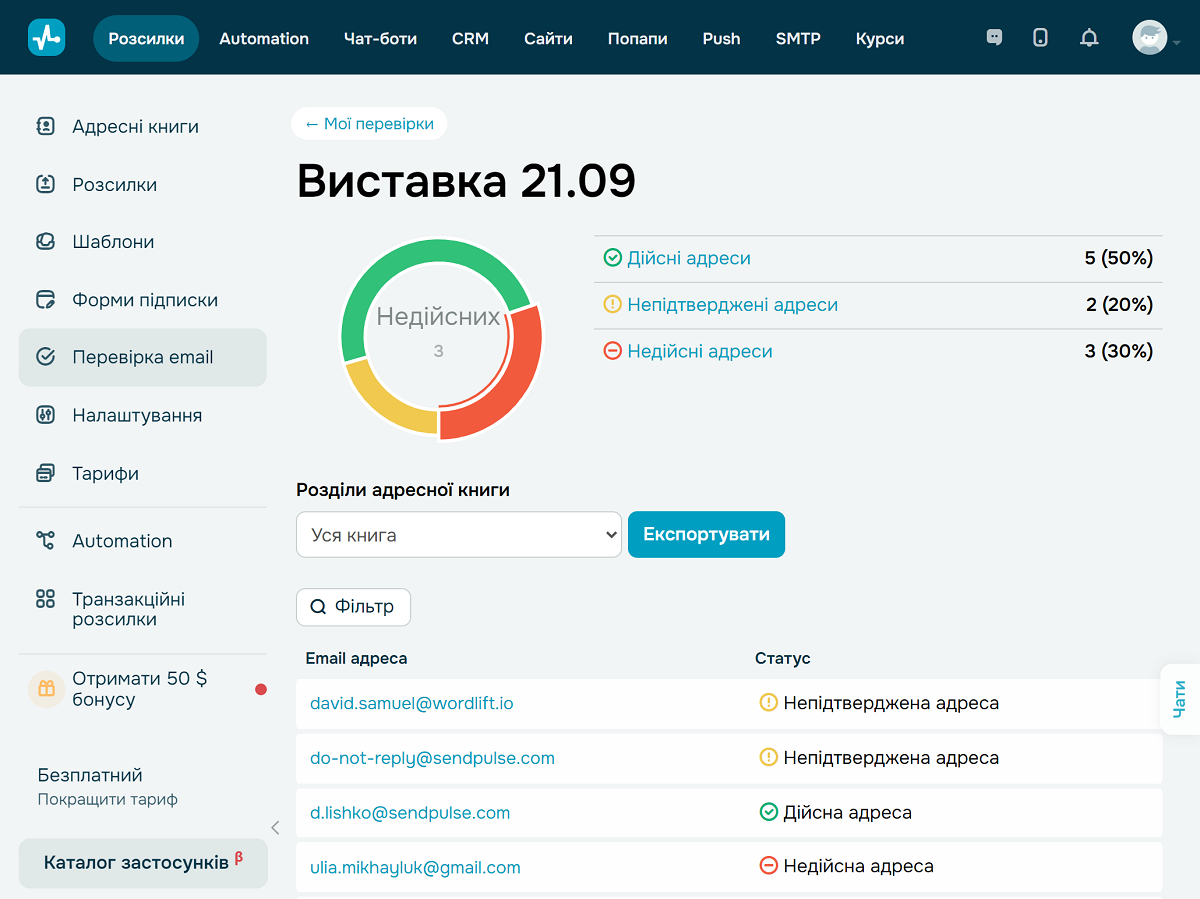Open notifications via the bell icon

1089,37
